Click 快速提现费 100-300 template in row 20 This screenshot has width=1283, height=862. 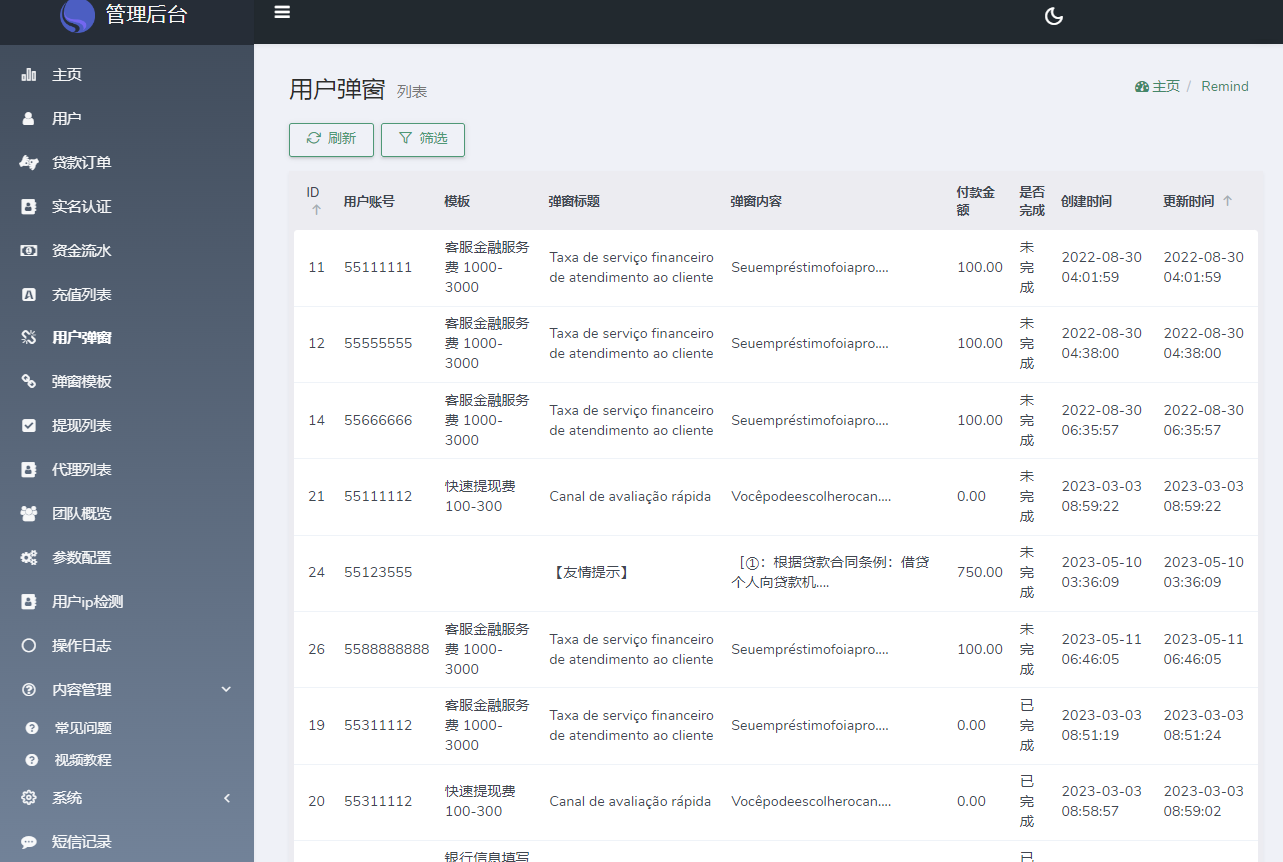pos(480,801)
